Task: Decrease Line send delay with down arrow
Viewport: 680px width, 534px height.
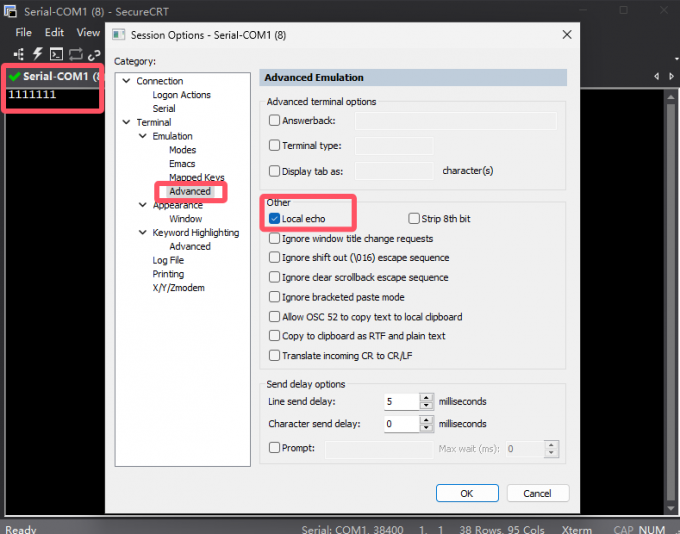Action: (426, 406)
